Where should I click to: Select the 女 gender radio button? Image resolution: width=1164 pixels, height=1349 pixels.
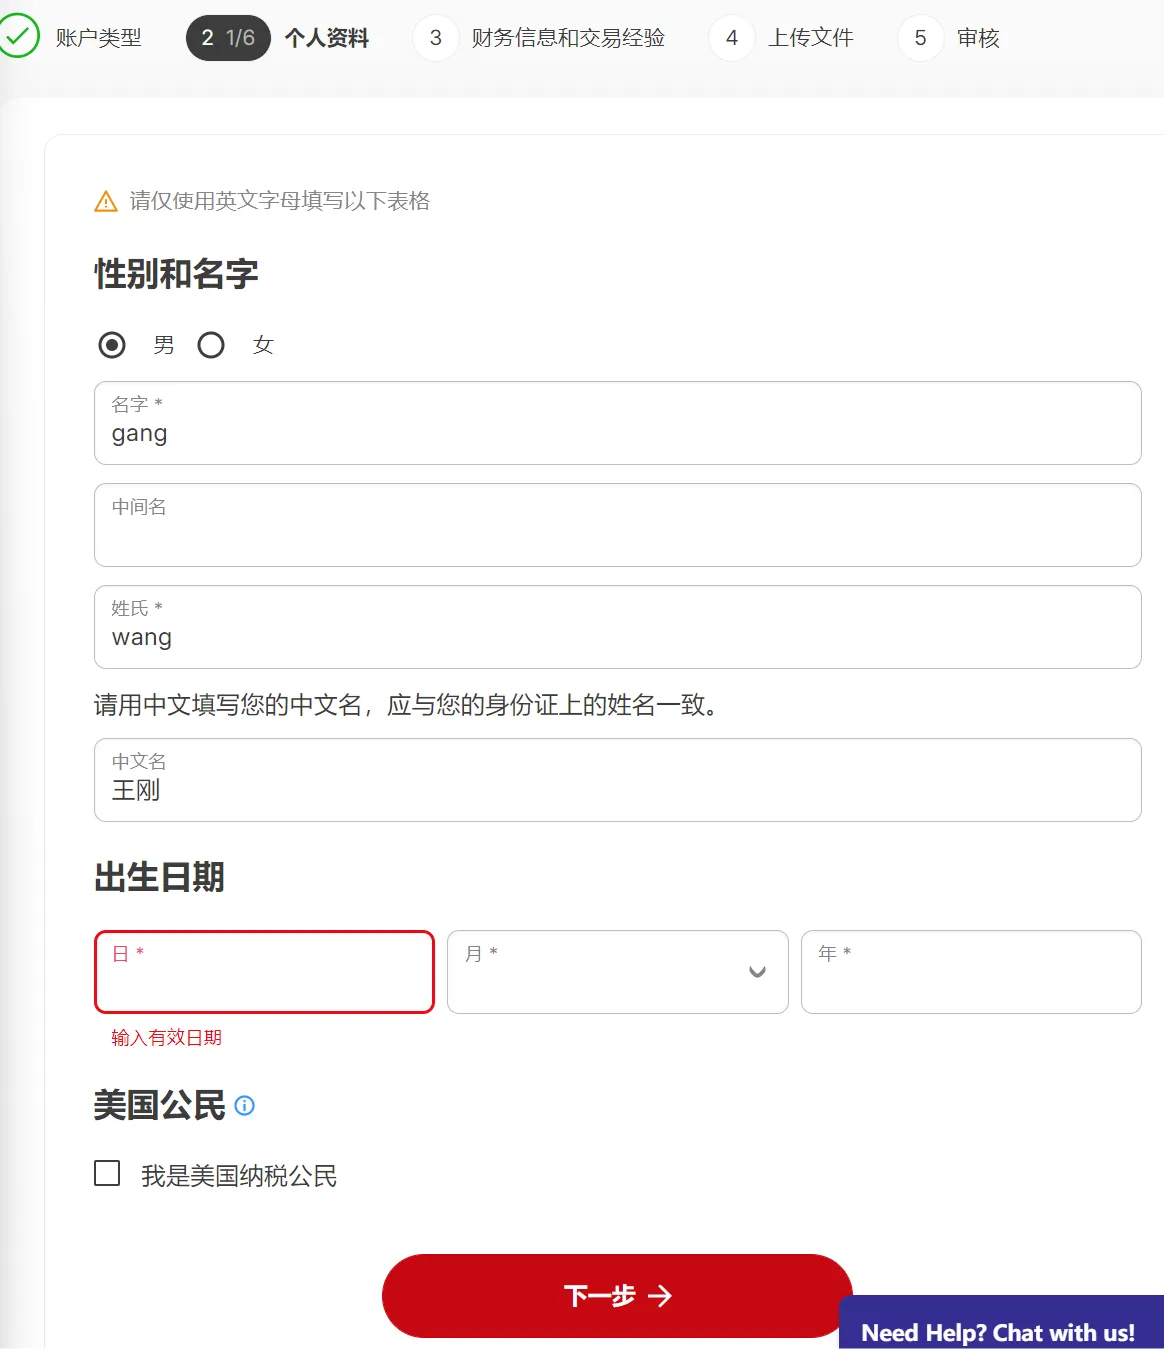[x=211, y=344]
